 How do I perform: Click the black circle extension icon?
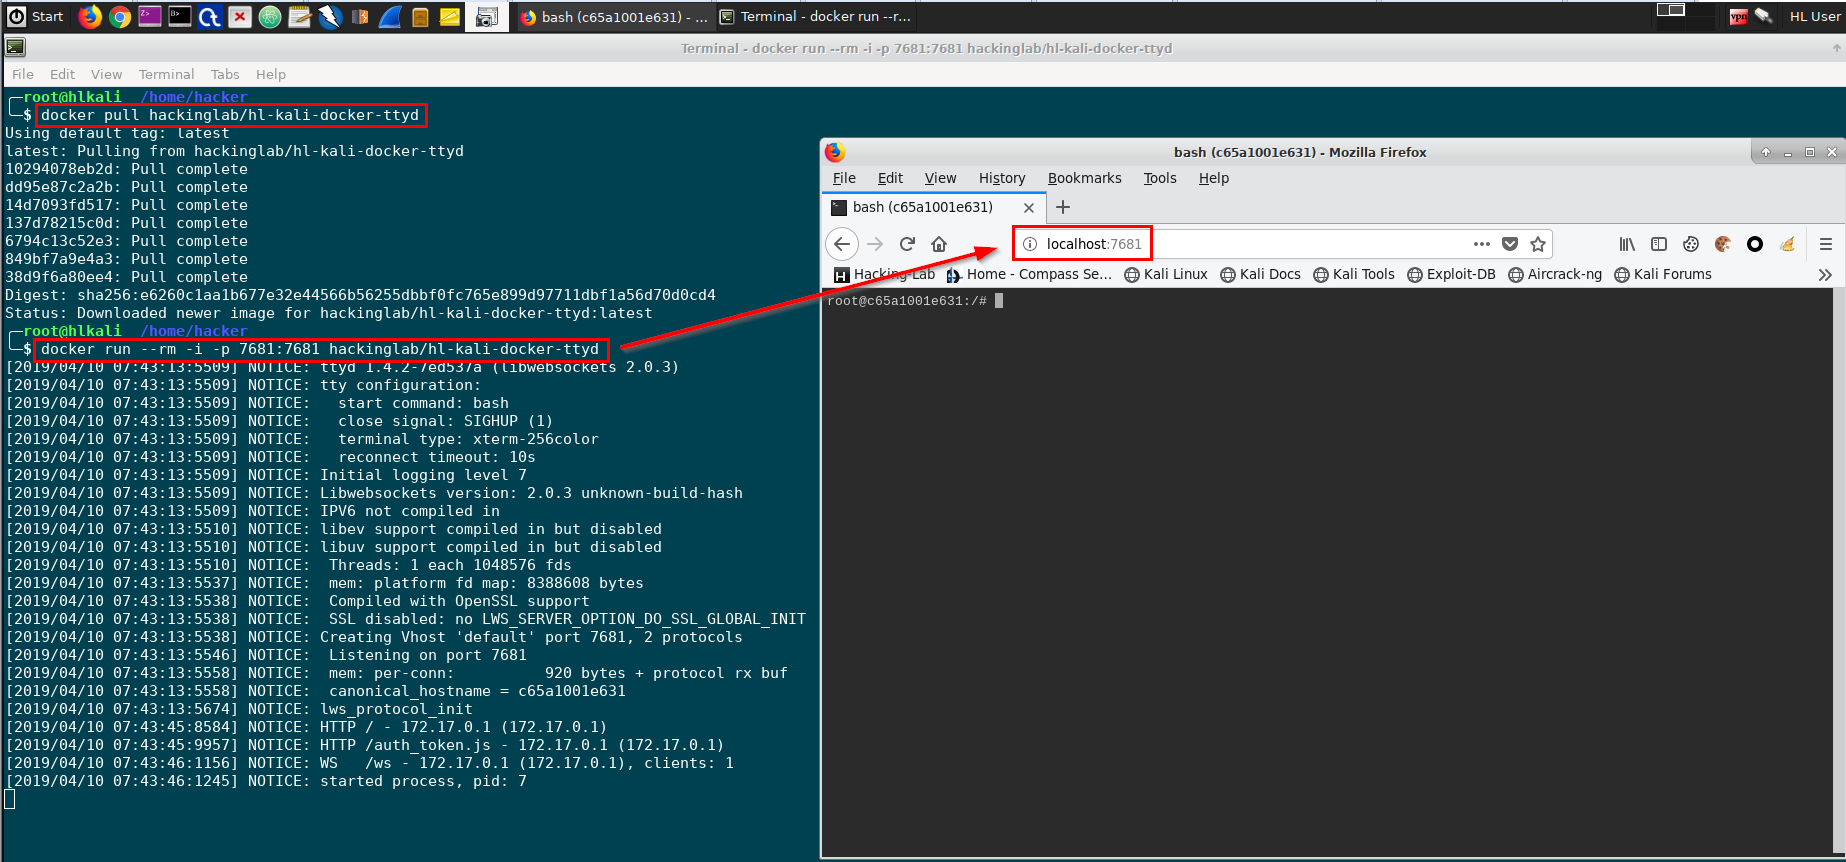coord(1755,244)
